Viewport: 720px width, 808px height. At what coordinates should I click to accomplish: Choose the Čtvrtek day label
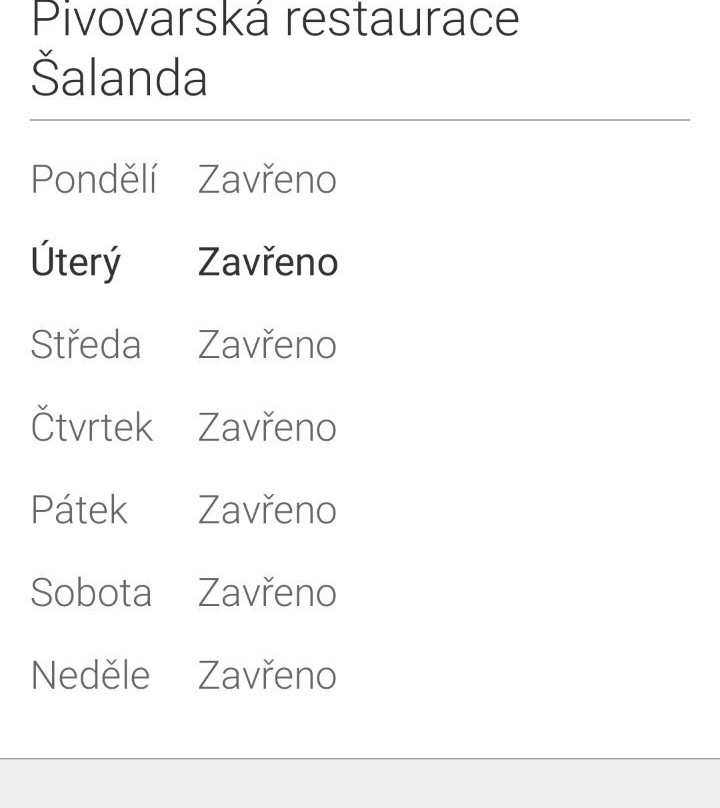[92, 428]
